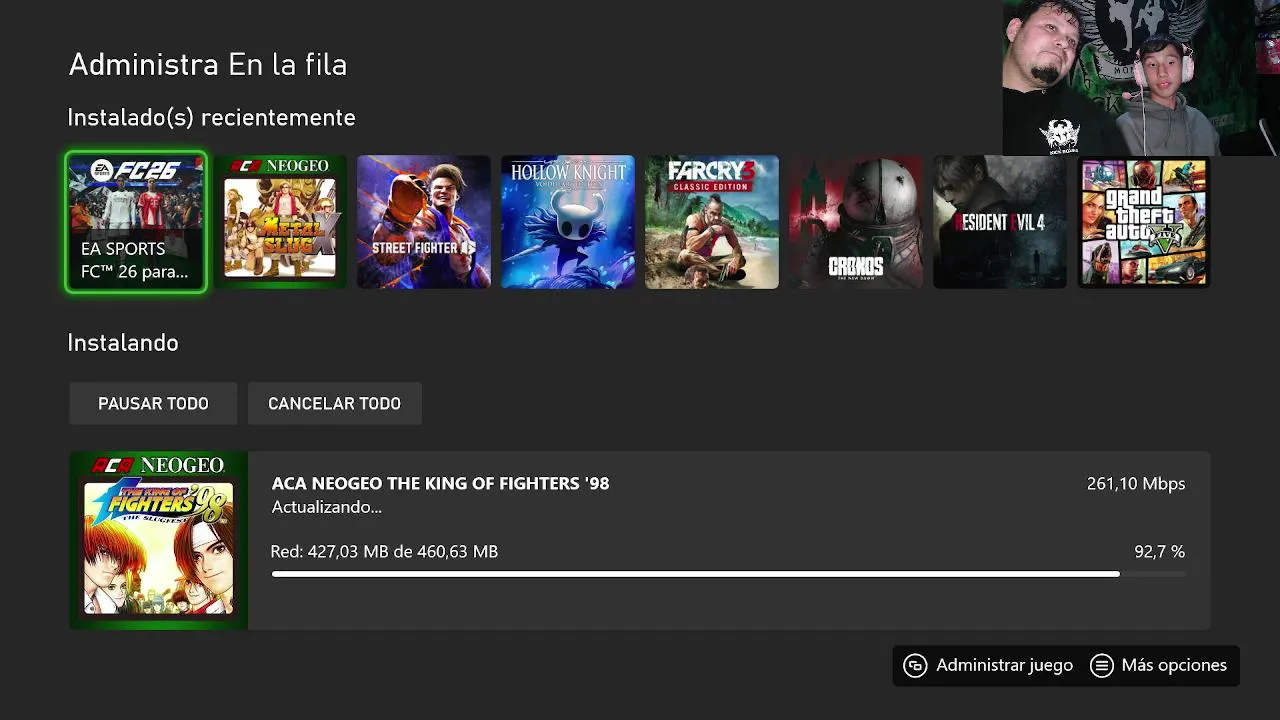This screenshot has height=720, width=1280.
Task: Select the Cronos game tile
Action: click(856, 222)
